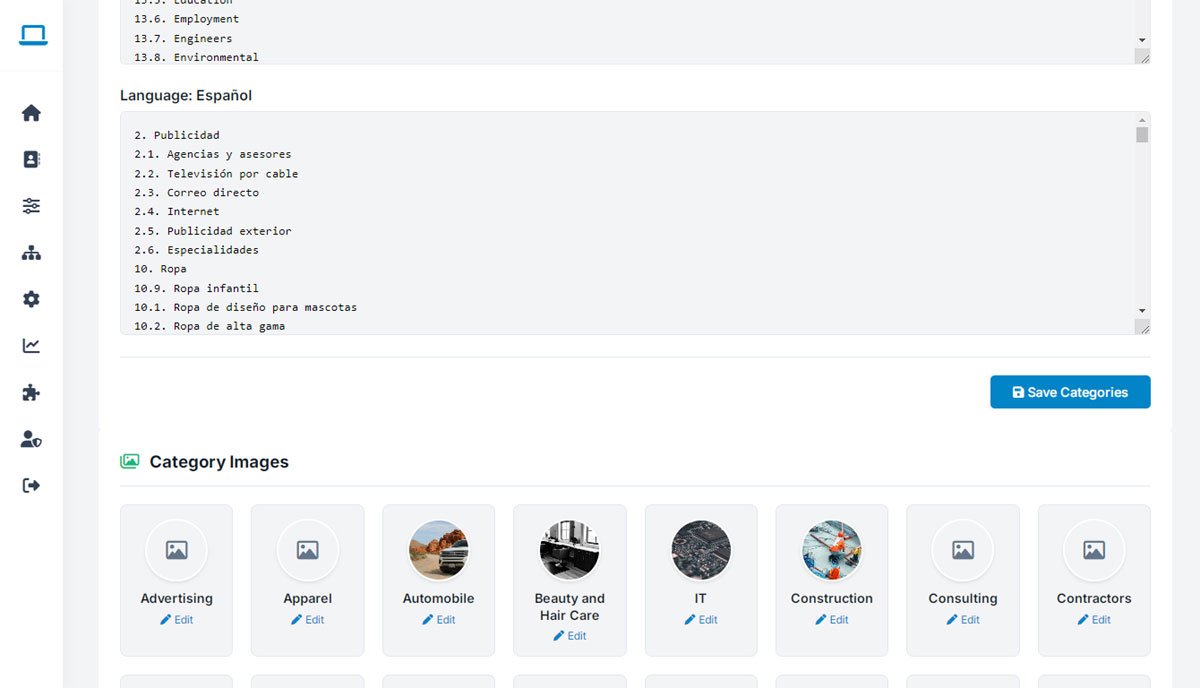This screenshot has height=688, width=1200.
Task: Open the user shield admin icon
Action: pos(32,439)
